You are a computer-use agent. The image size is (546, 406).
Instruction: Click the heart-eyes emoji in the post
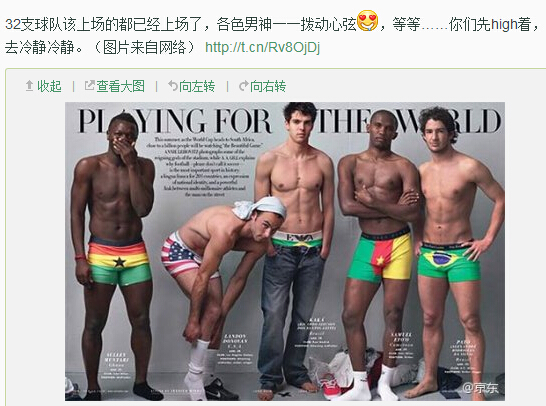[x=368, y=21]
